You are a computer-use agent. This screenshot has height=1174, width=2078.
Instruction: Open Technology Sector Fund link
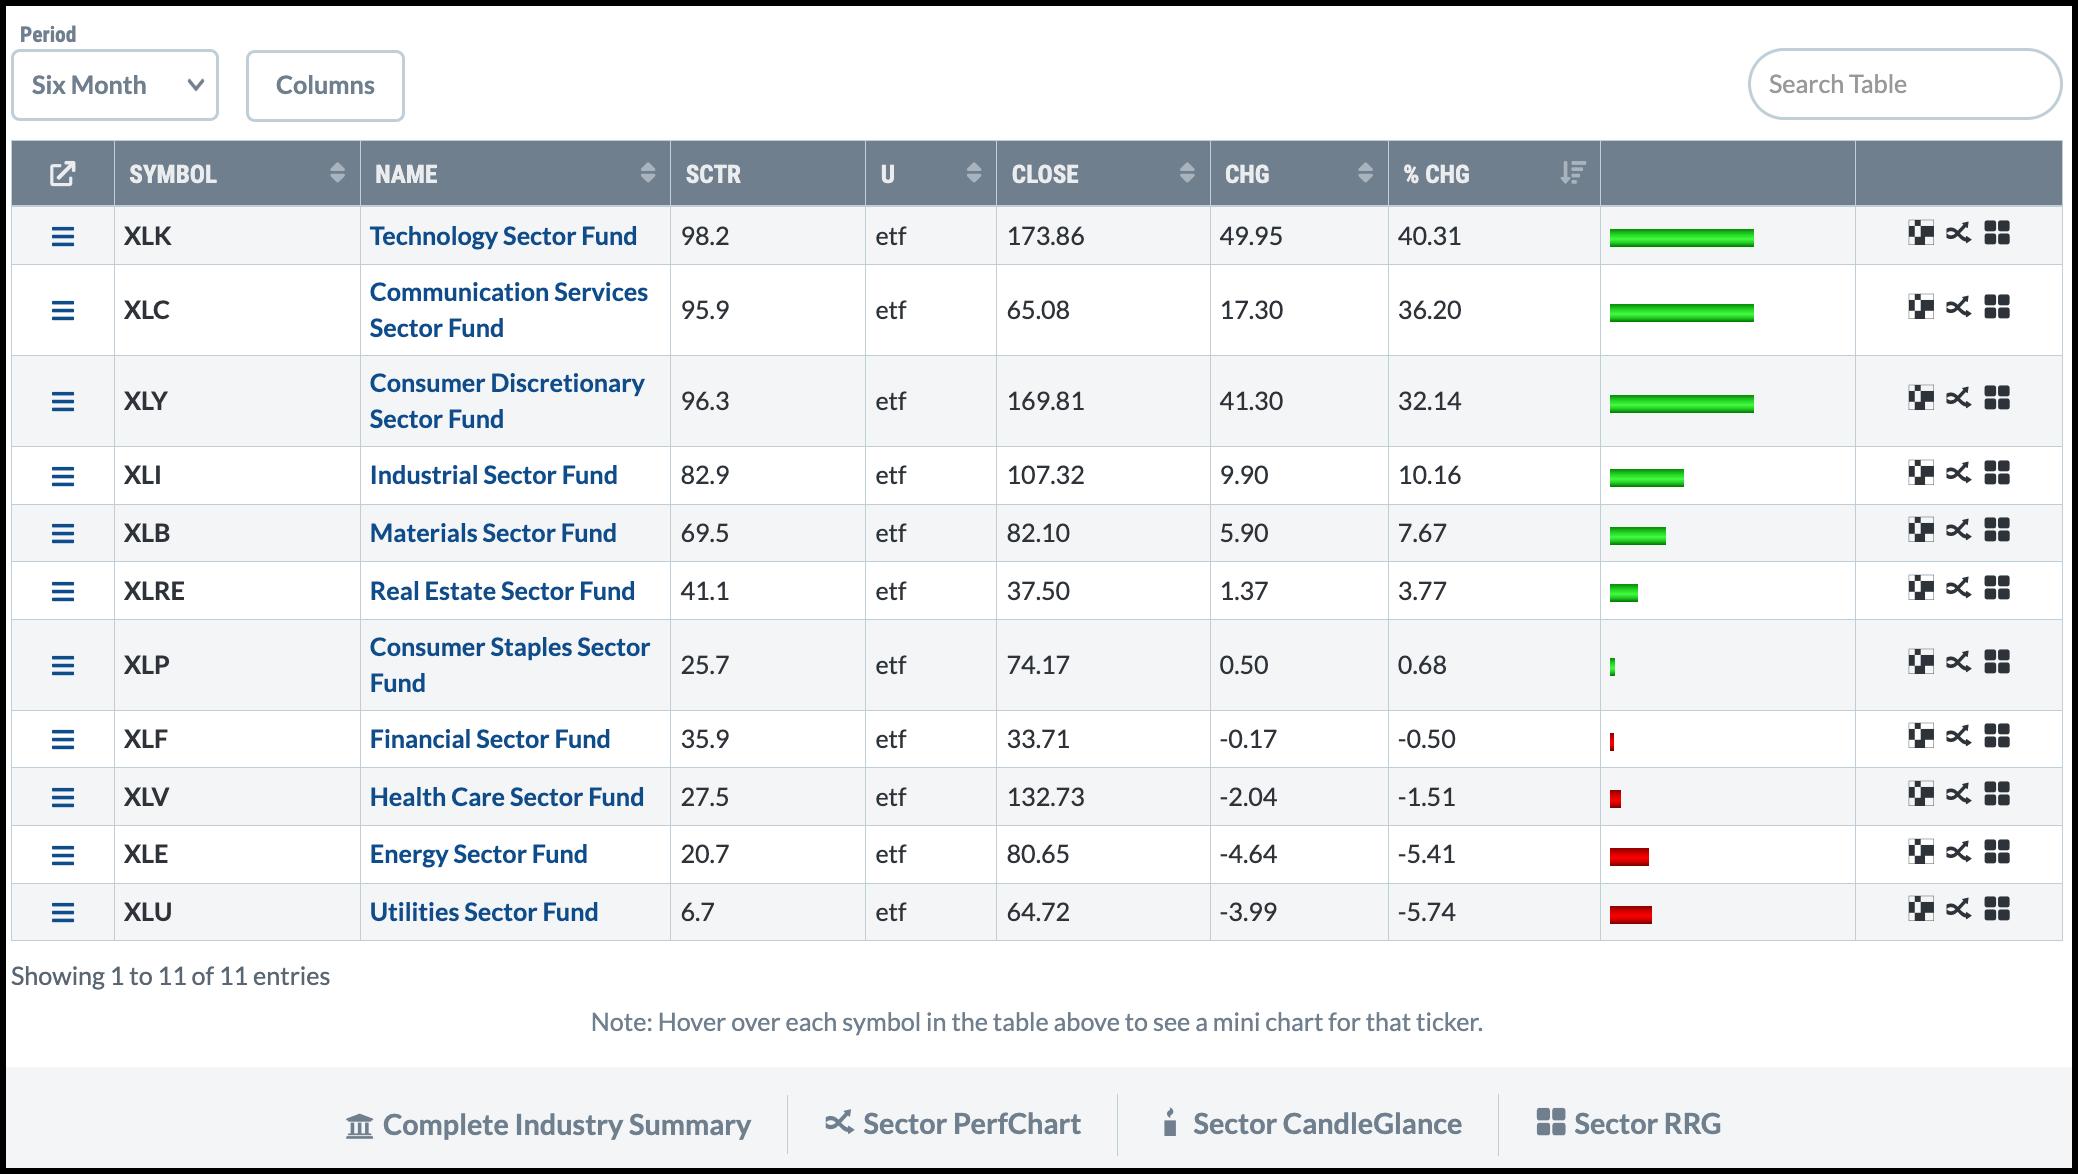coord(503,236)
